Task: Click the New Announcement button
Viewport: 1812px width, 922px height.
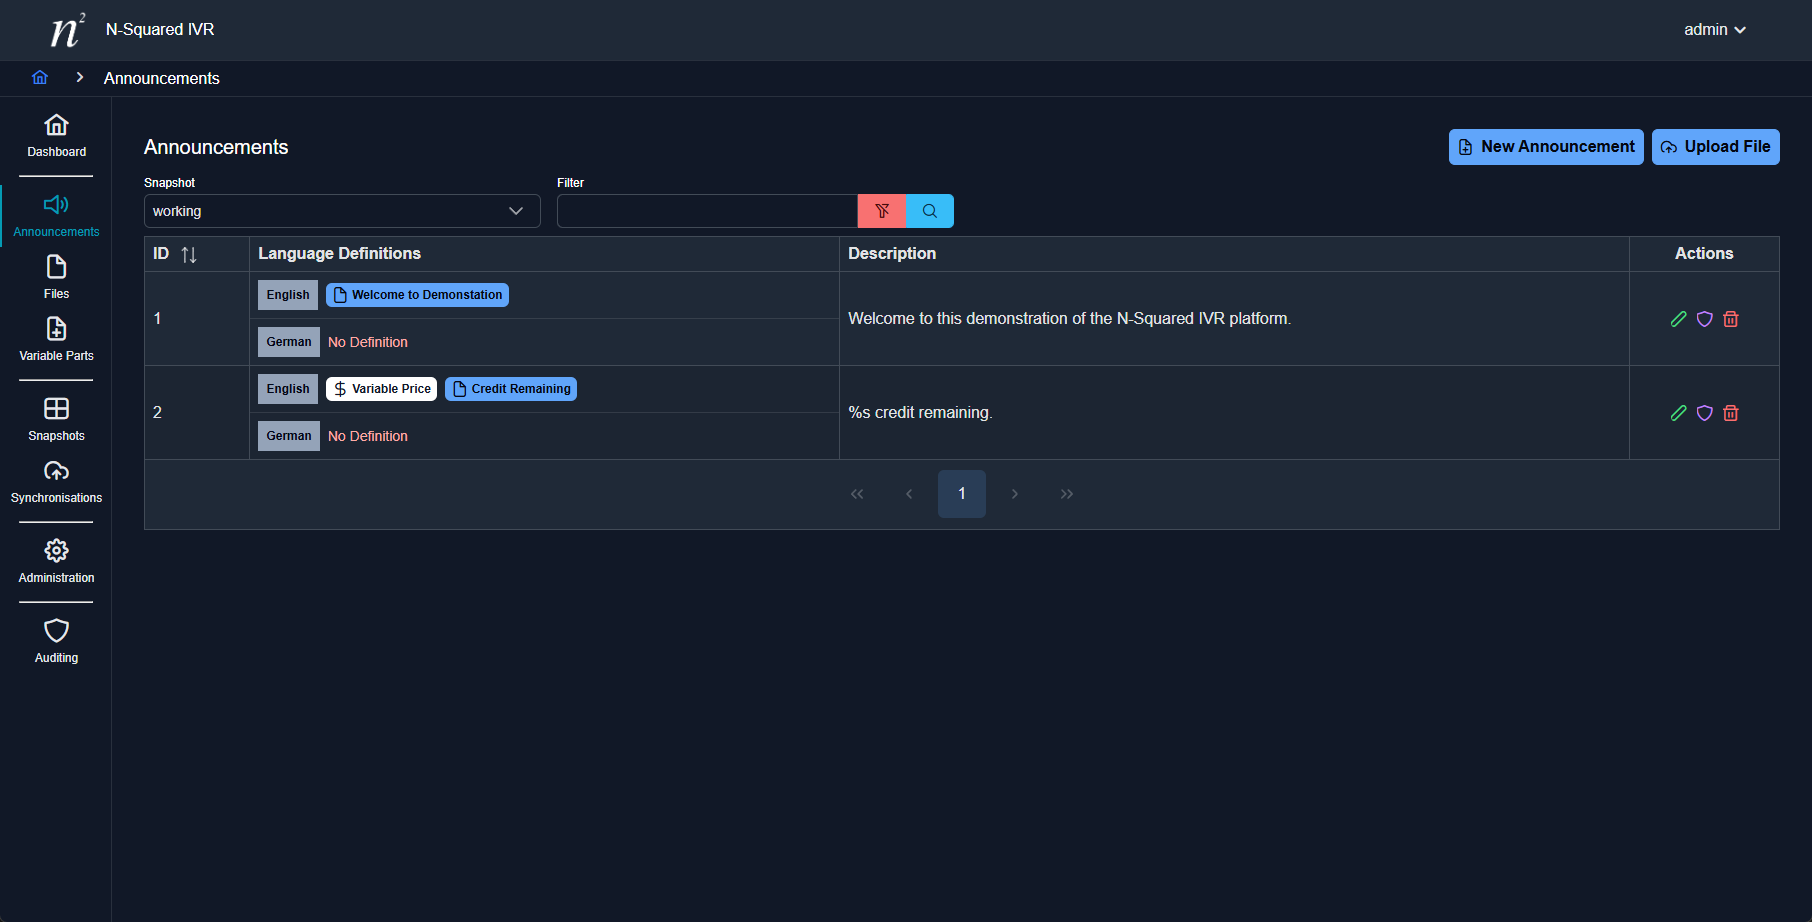Action: click(x=1545, y=147)
